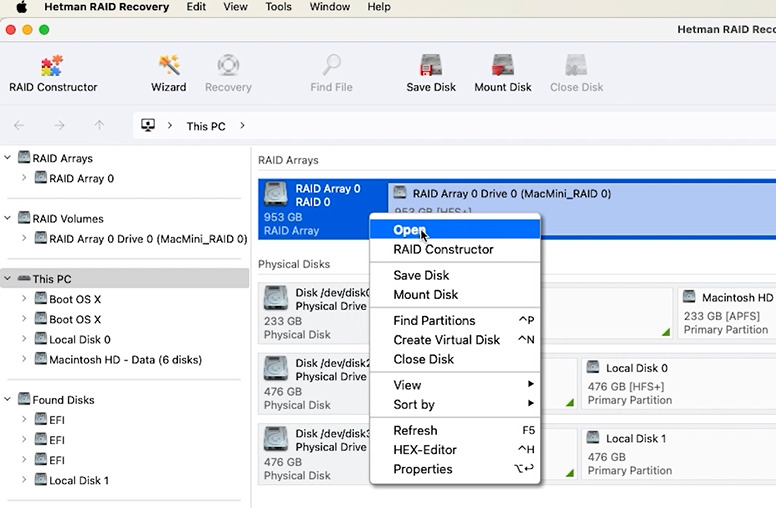776x508 pixels.
Task: Click the Disk /dev/disk3 drive icon
Action: point(276,439)
